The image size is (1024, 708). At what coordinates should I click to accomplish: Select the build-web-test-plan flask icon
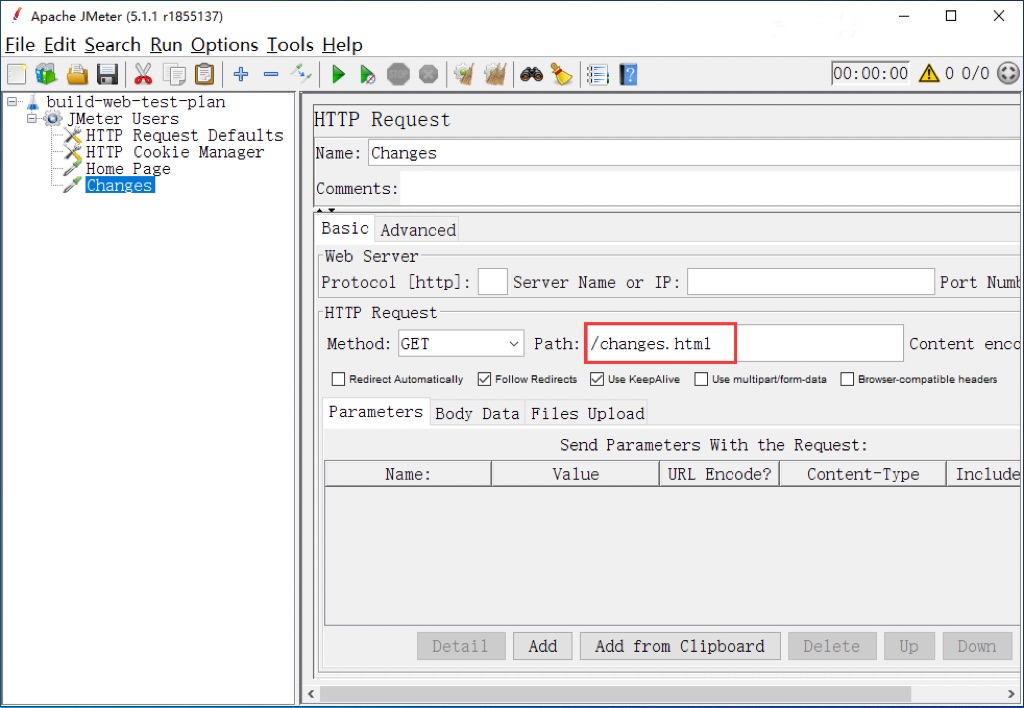pyautogui.click(x=33, y=102)
